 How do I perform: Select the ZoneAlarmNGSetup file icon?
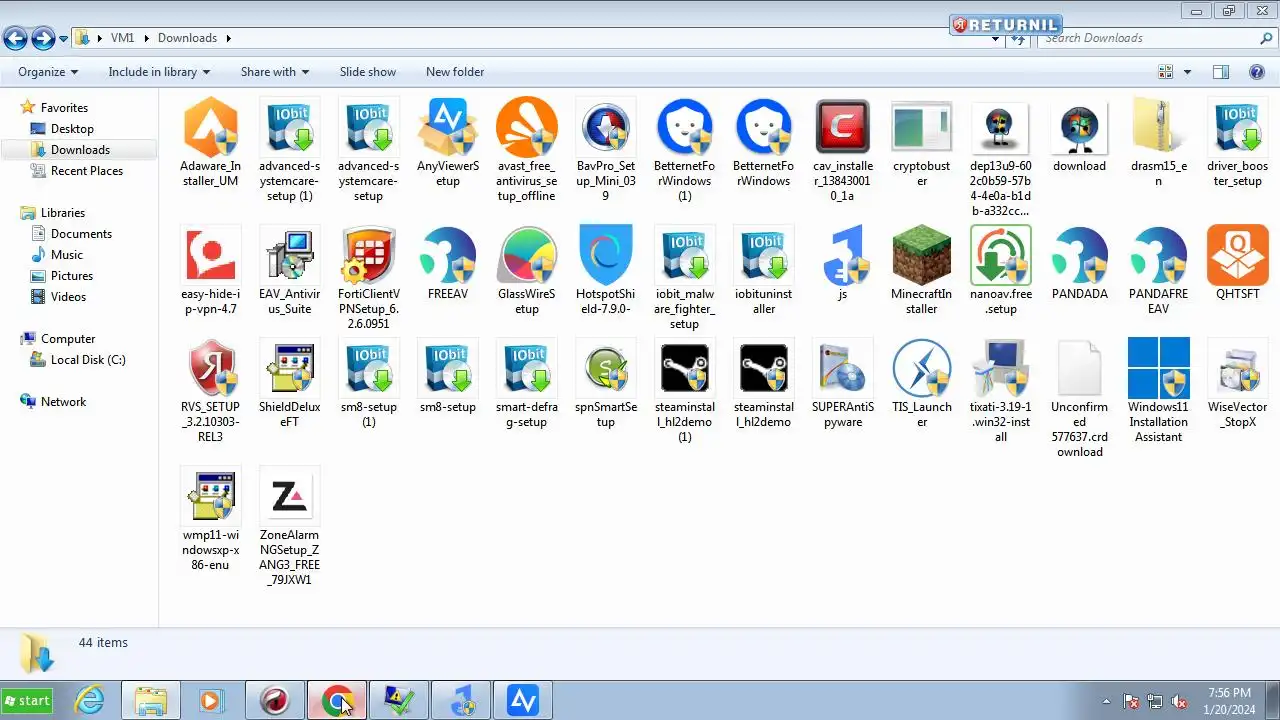click(x=290, y=497)
